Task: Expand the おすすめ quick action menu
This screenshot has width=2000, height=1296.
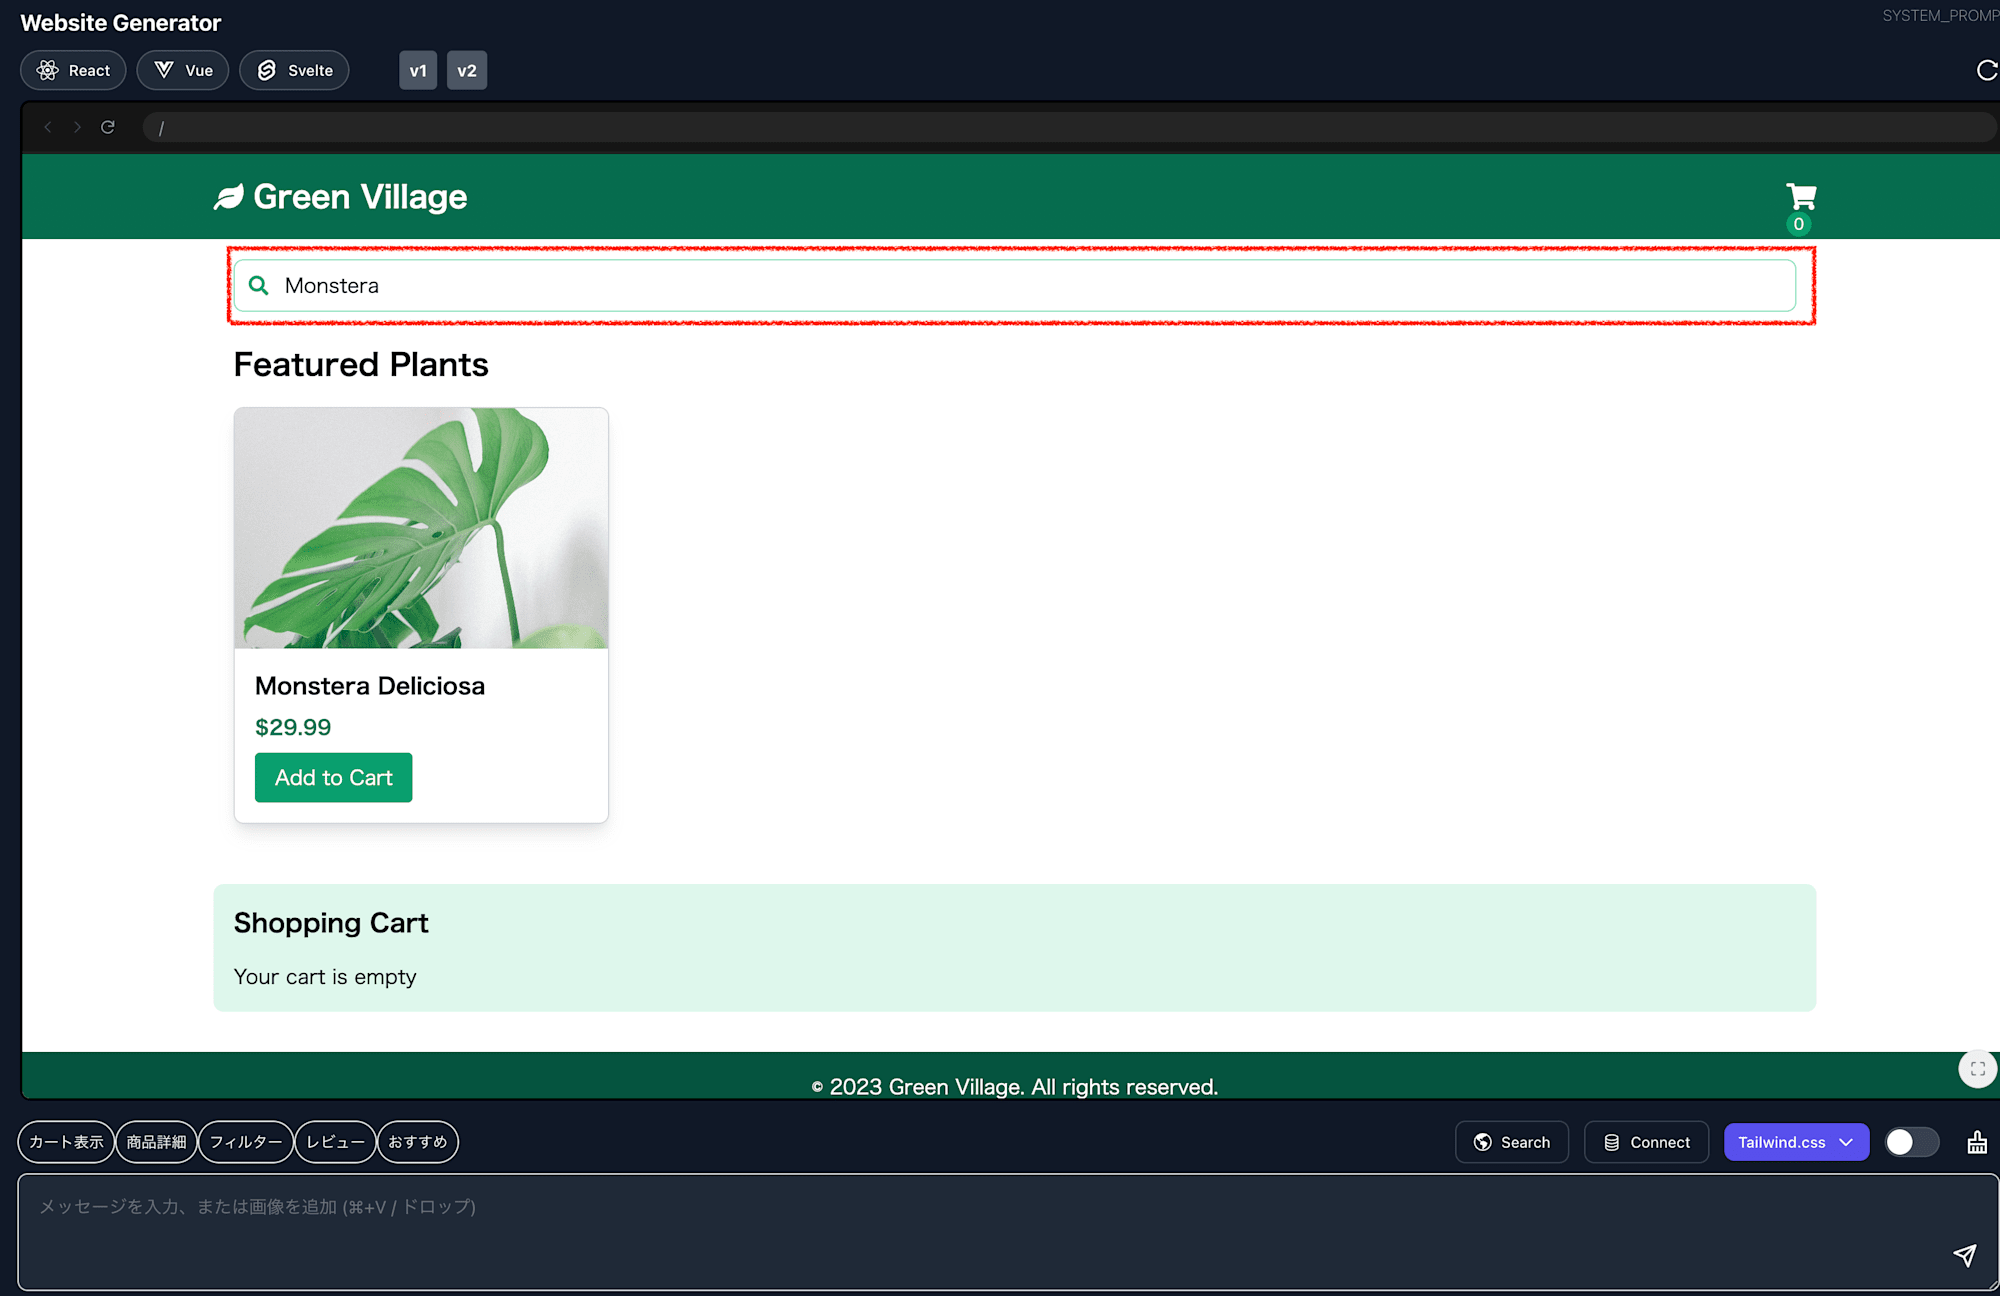Action: (x=417, y=1141)
